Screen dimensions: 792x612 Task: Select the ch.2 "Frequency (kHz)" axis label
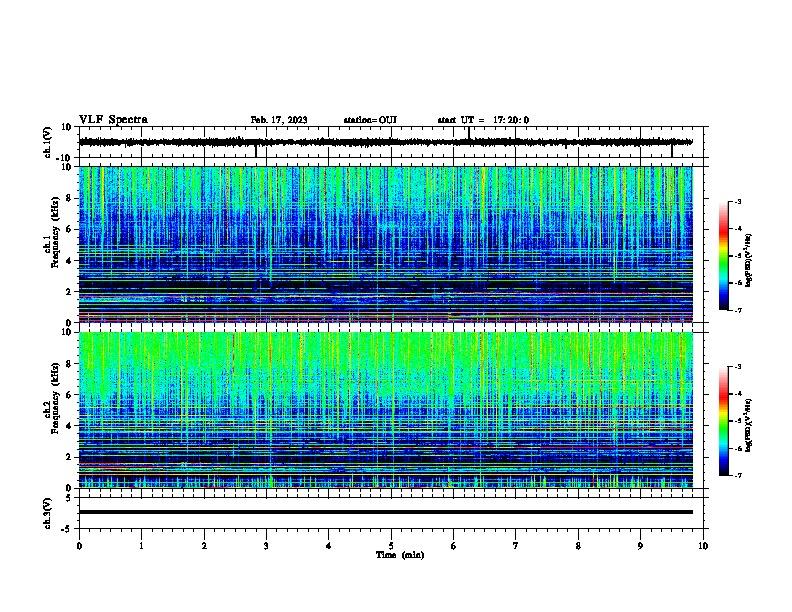pyautogui.click(x=56, y=398)
